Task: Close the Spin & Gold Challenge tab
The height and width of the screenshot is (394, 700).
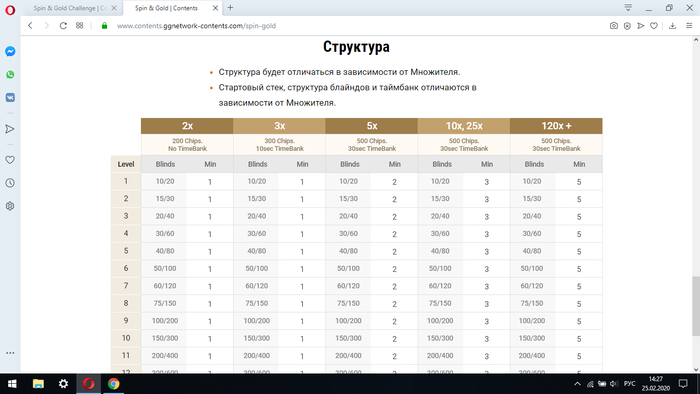Action: coord(114,8)
